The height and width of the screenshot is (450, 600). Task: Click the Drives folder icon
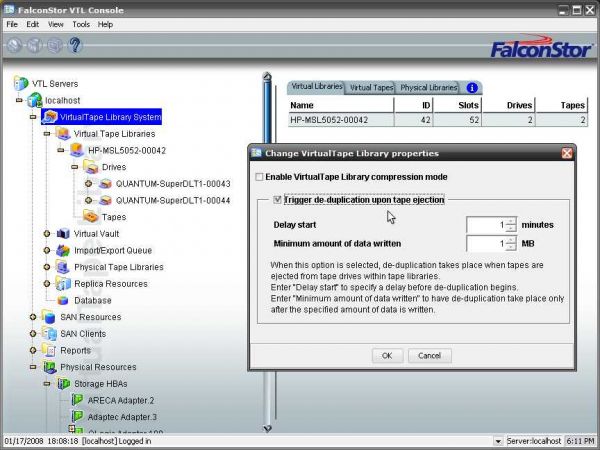(x=91, y=167)
